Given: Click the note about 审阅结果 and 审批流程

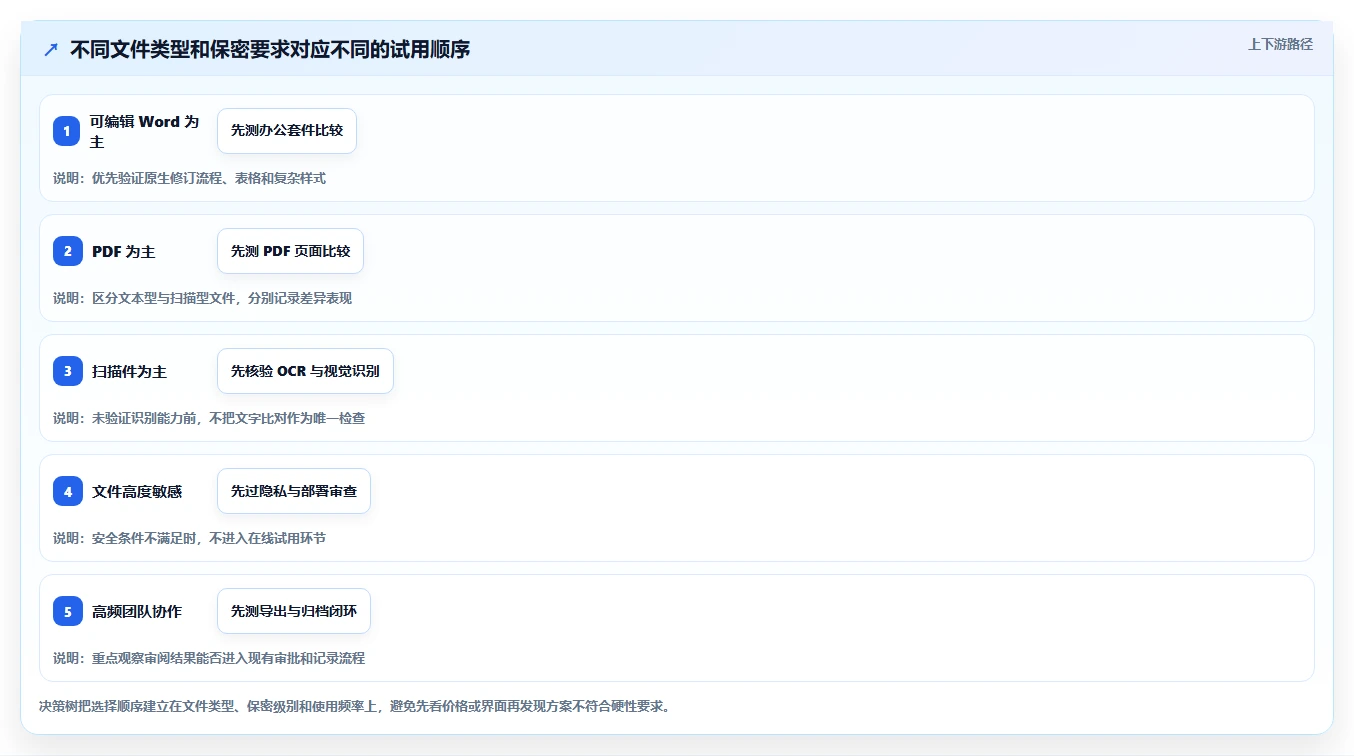Looking at the screenshot, I should (x=209, y=658).
